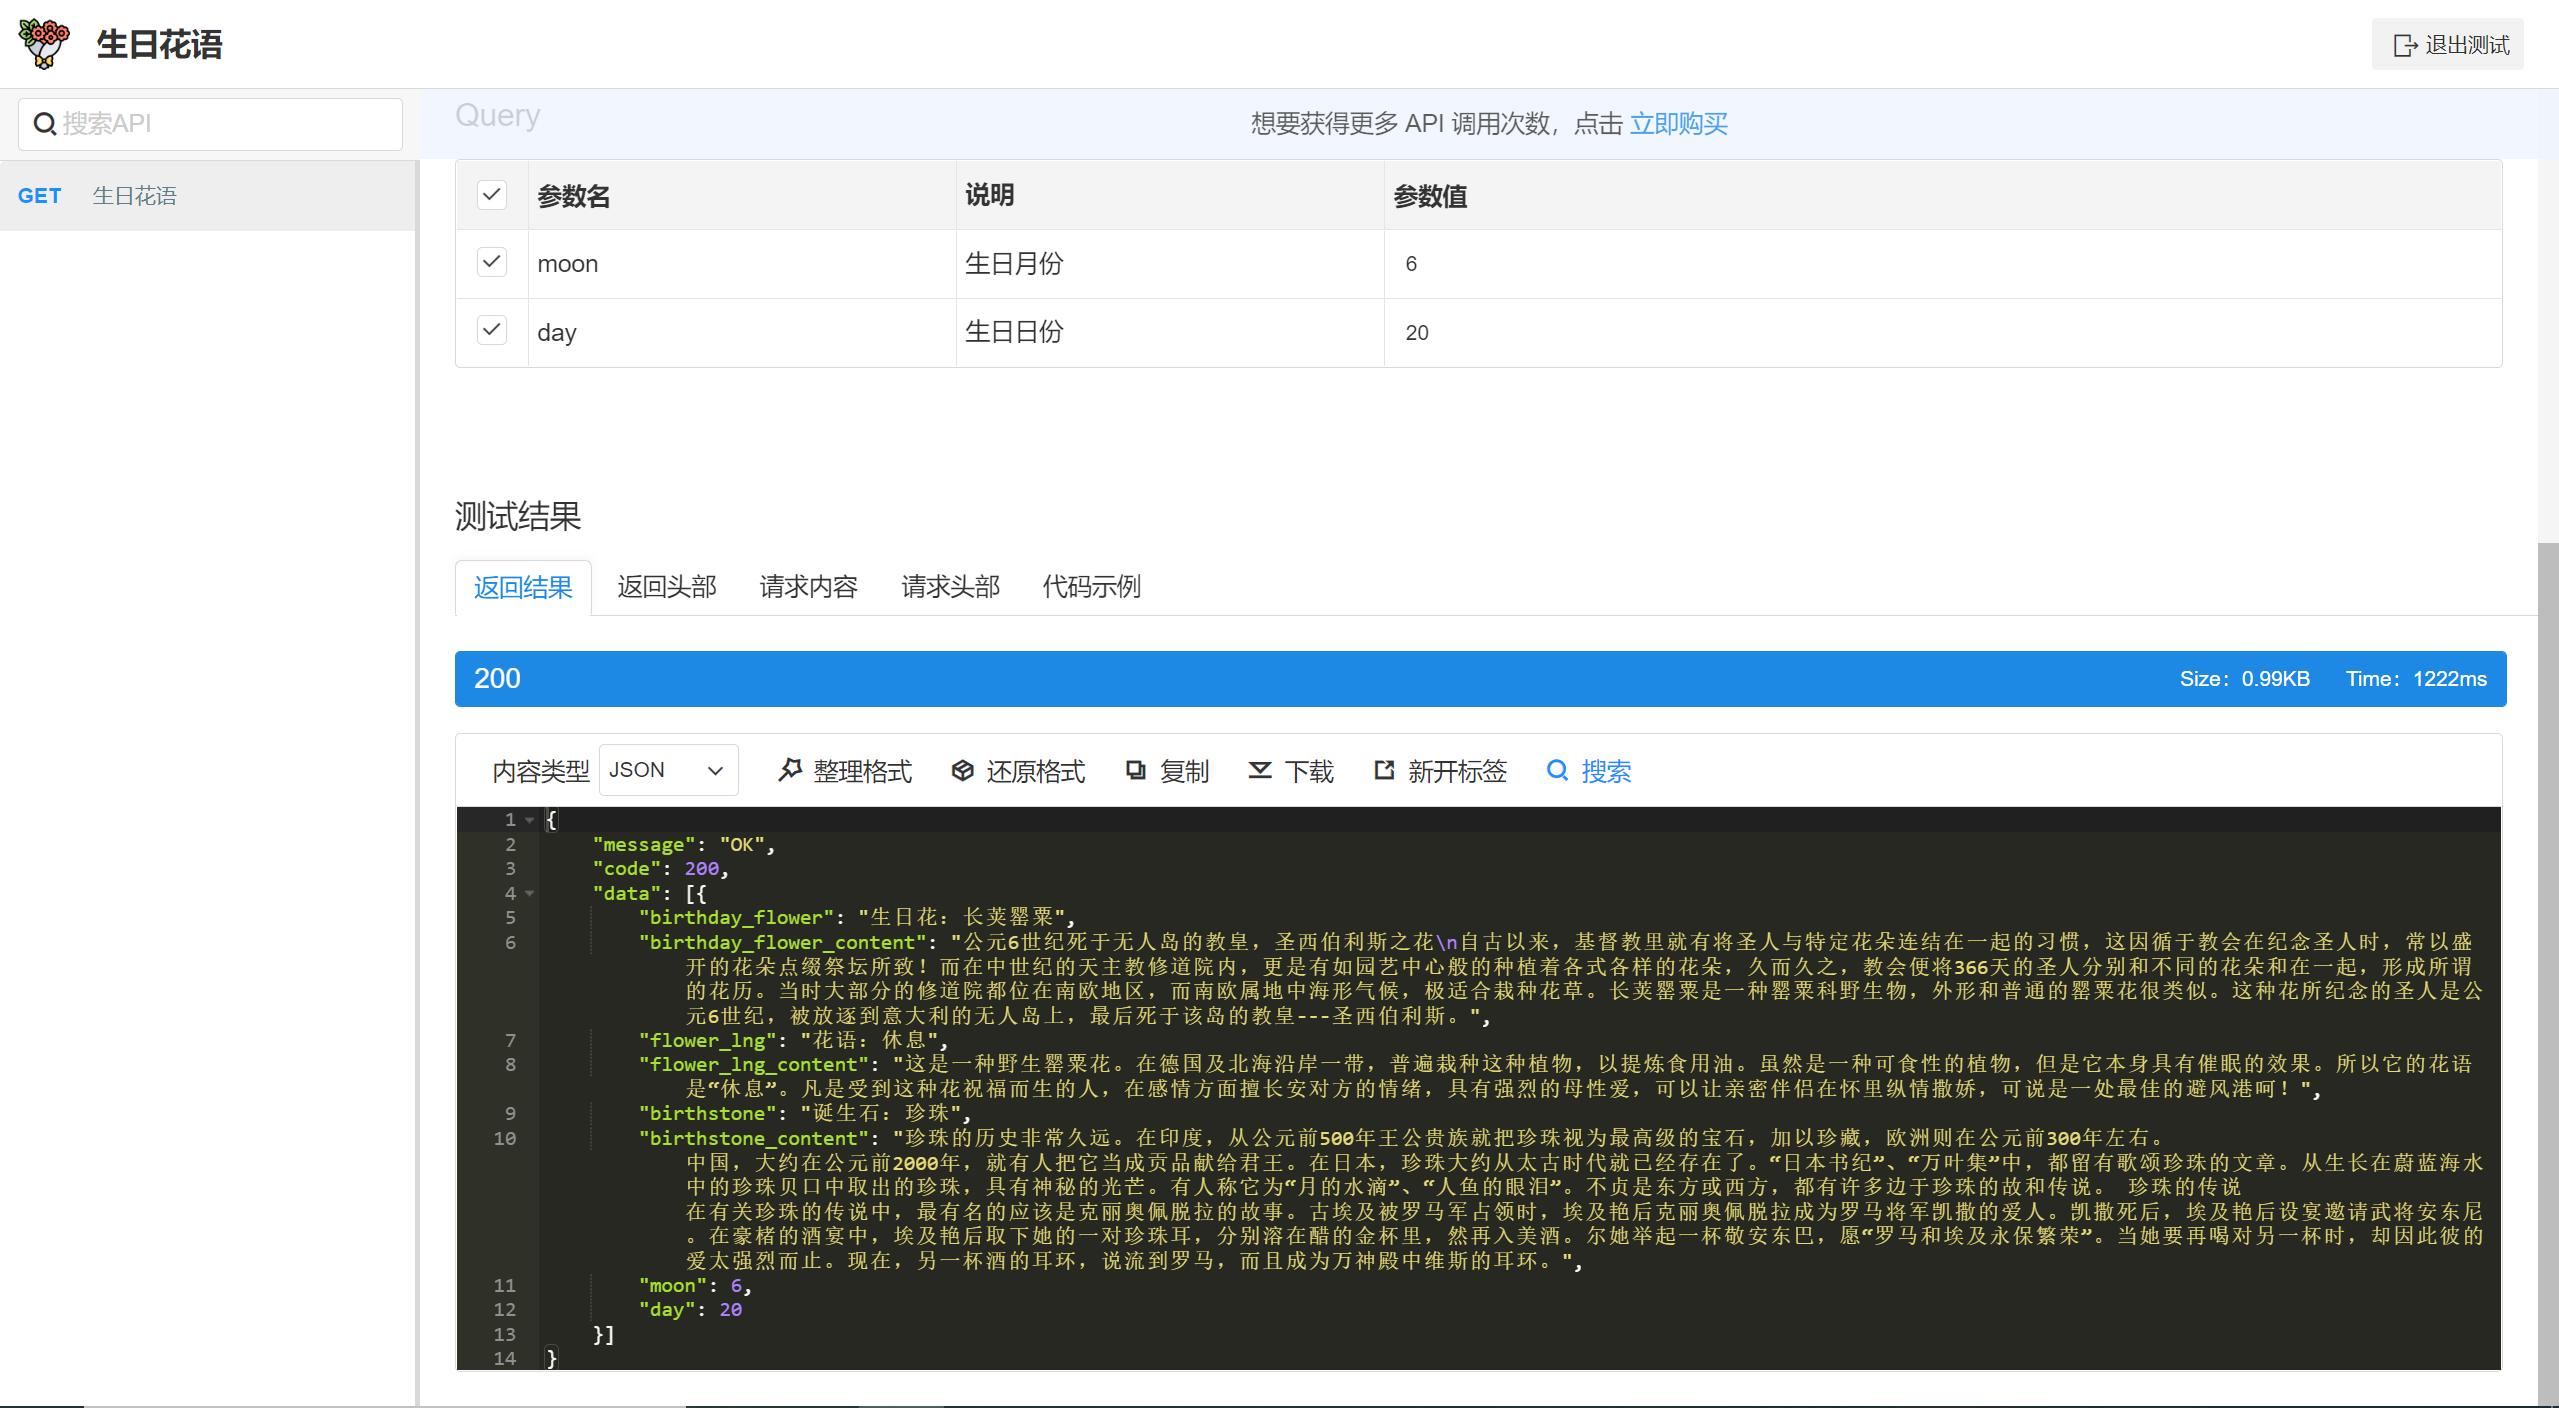Toggle the select-all checkbox in the parameter table

(x=491, y=194)
